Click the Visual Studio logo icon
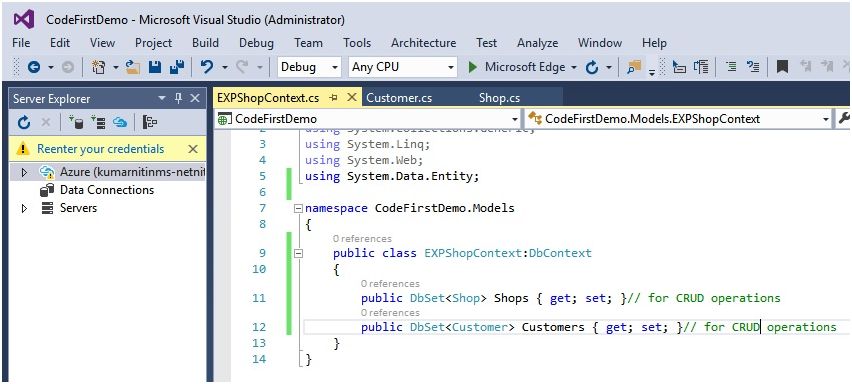The height and width of the screenshot is (384, 852). tap(24, 20)
